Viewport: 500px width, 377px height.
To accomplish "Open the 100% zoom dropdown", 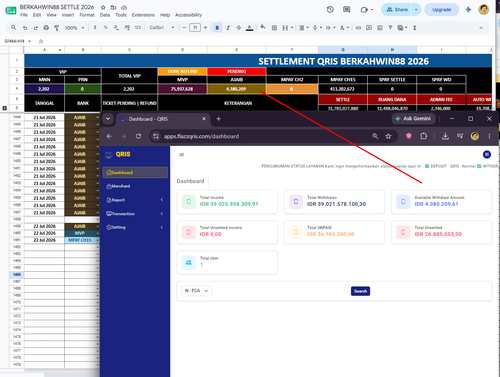I will (74, 28).
